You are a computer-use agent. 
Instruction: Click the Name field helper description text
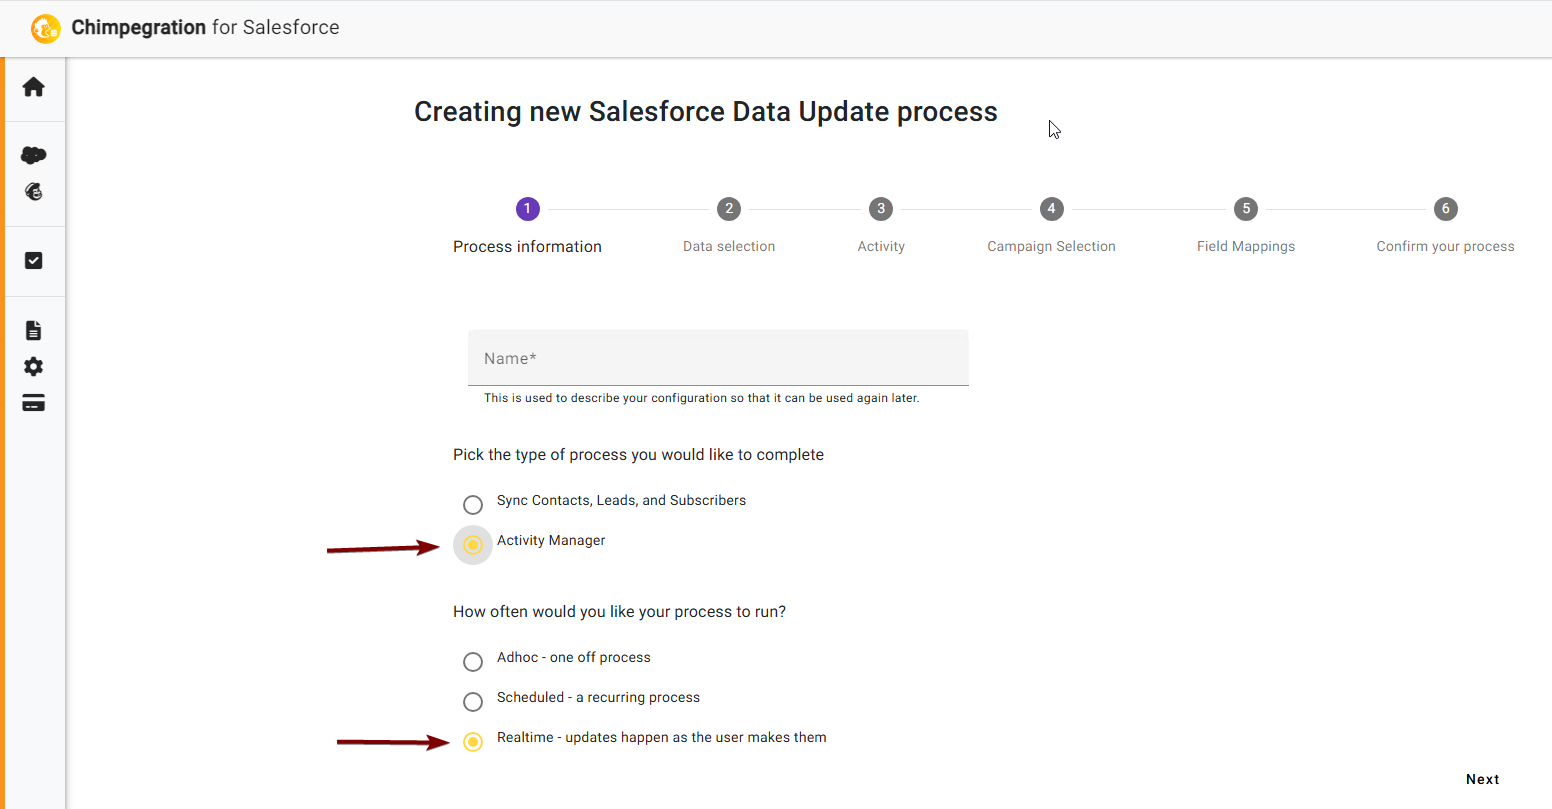pos(702,398)
